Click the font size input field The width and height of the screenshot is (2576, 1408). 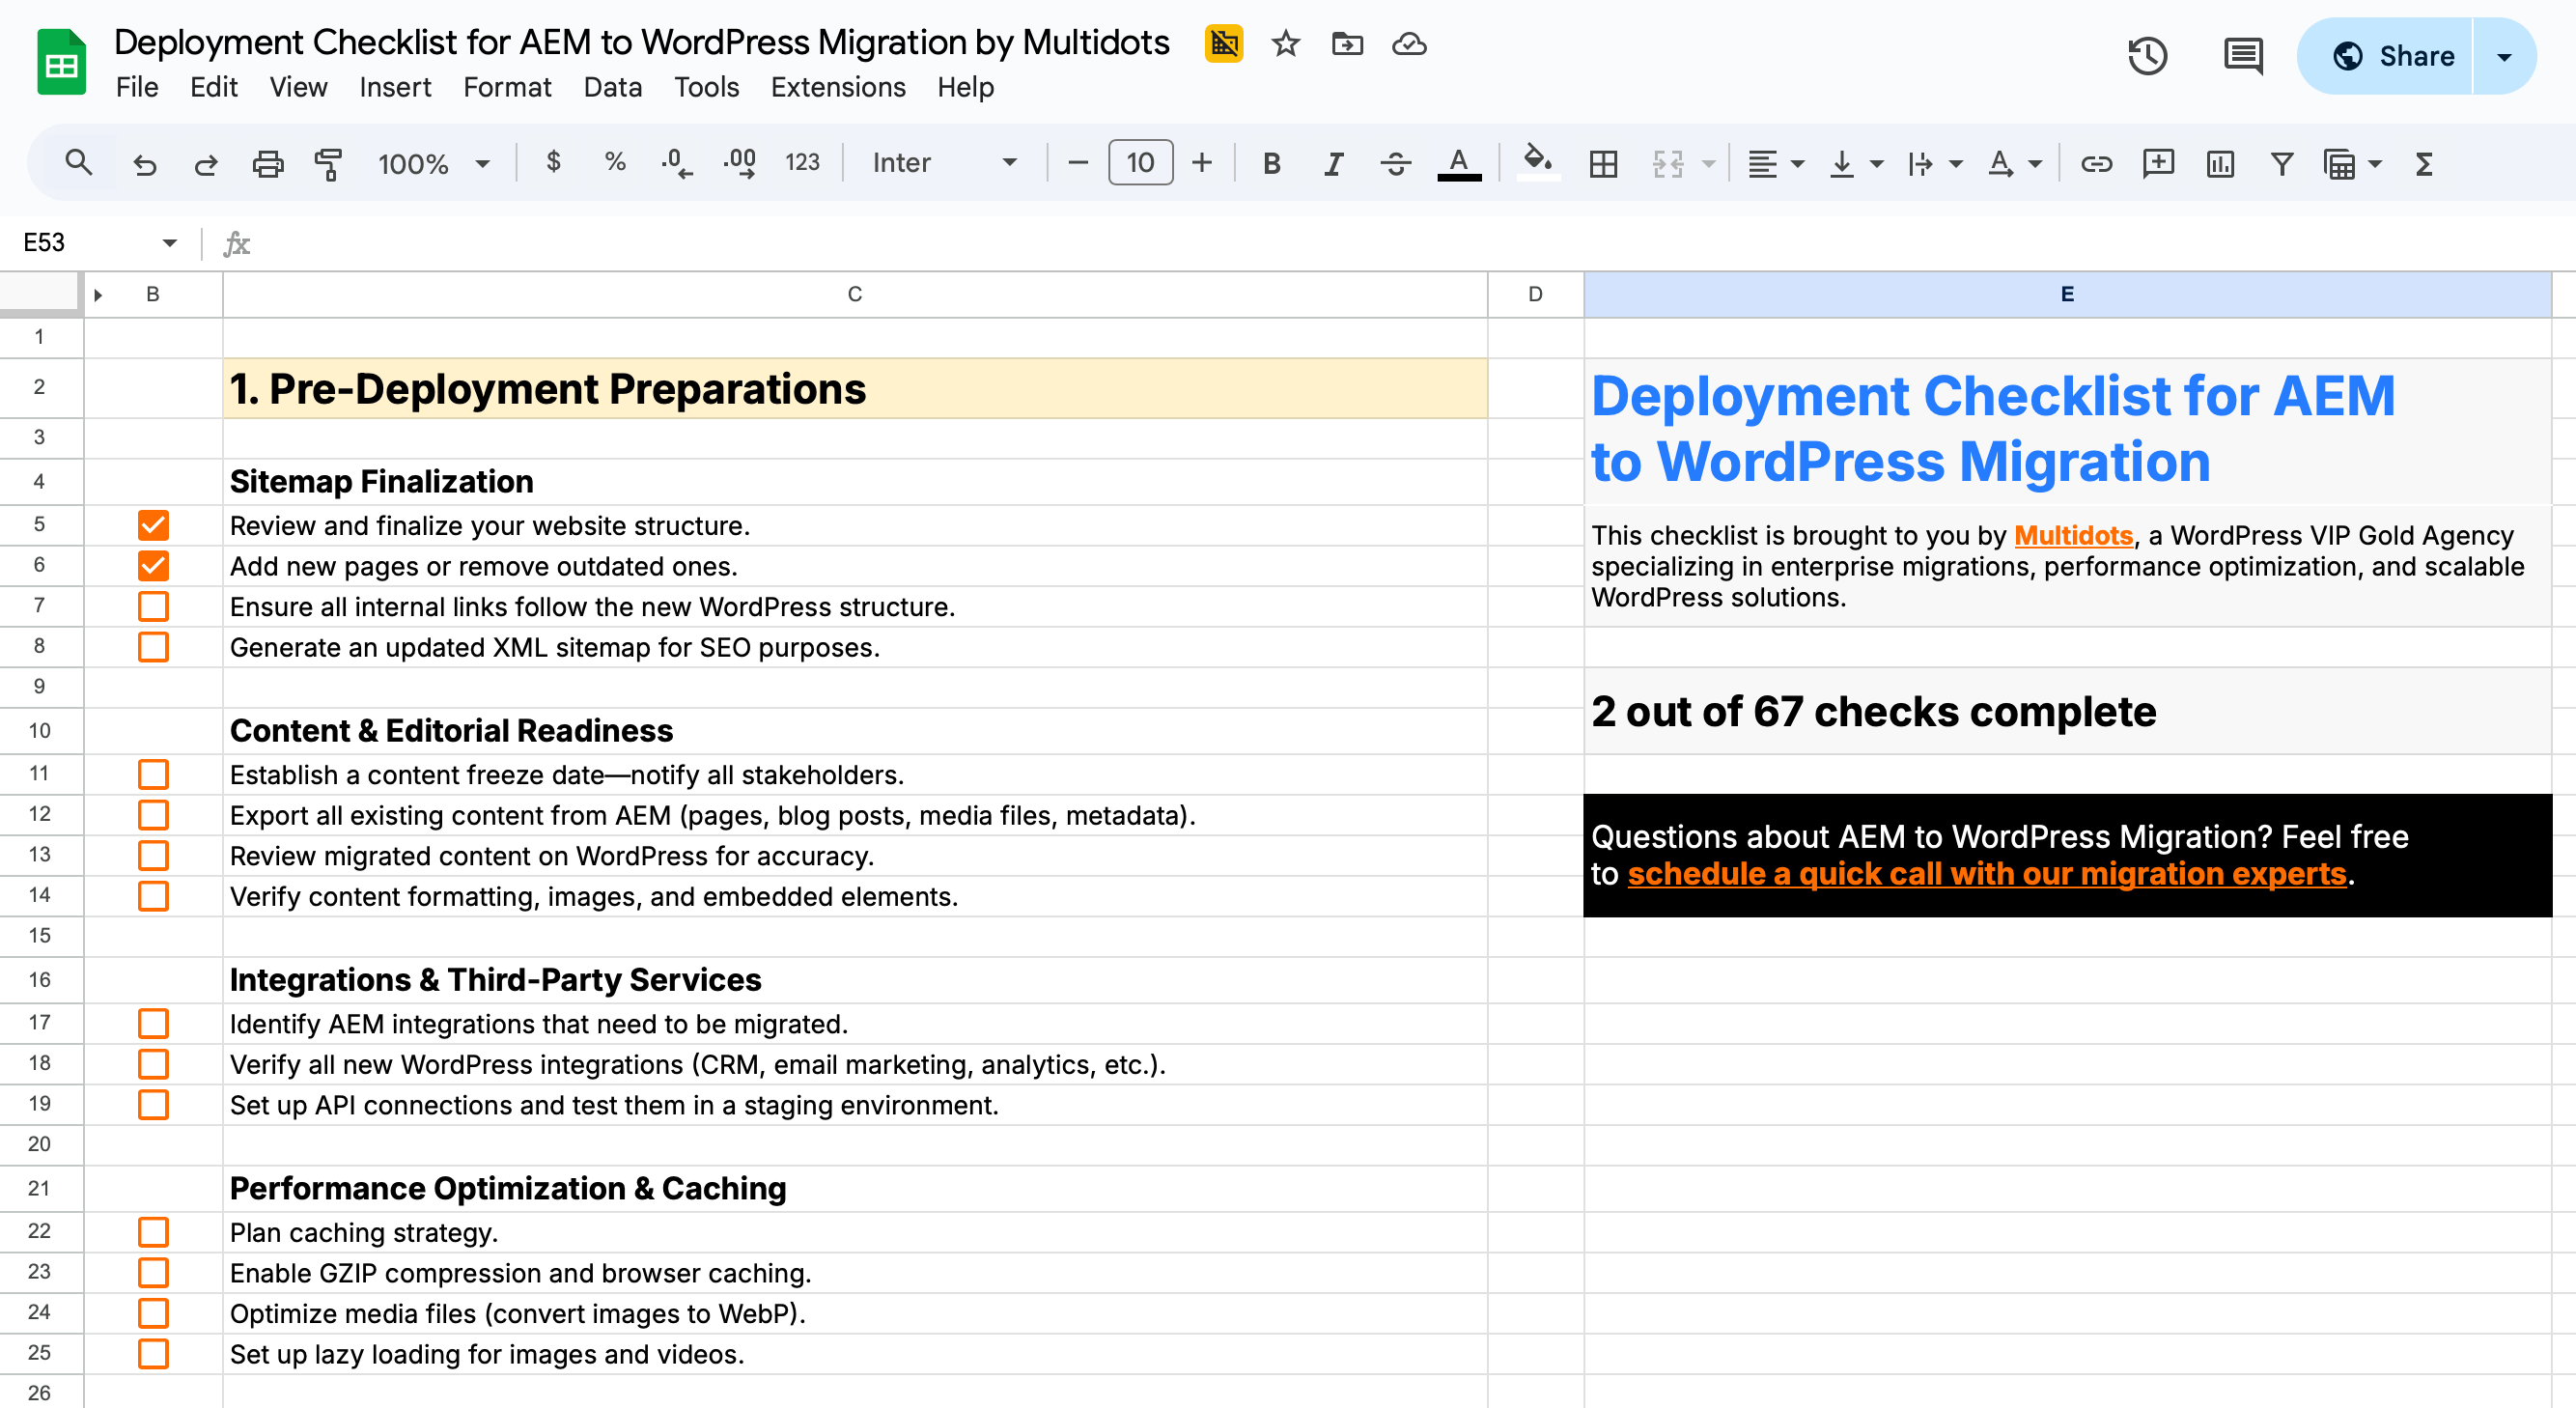pyautogui.click(x=1140, y=163)
